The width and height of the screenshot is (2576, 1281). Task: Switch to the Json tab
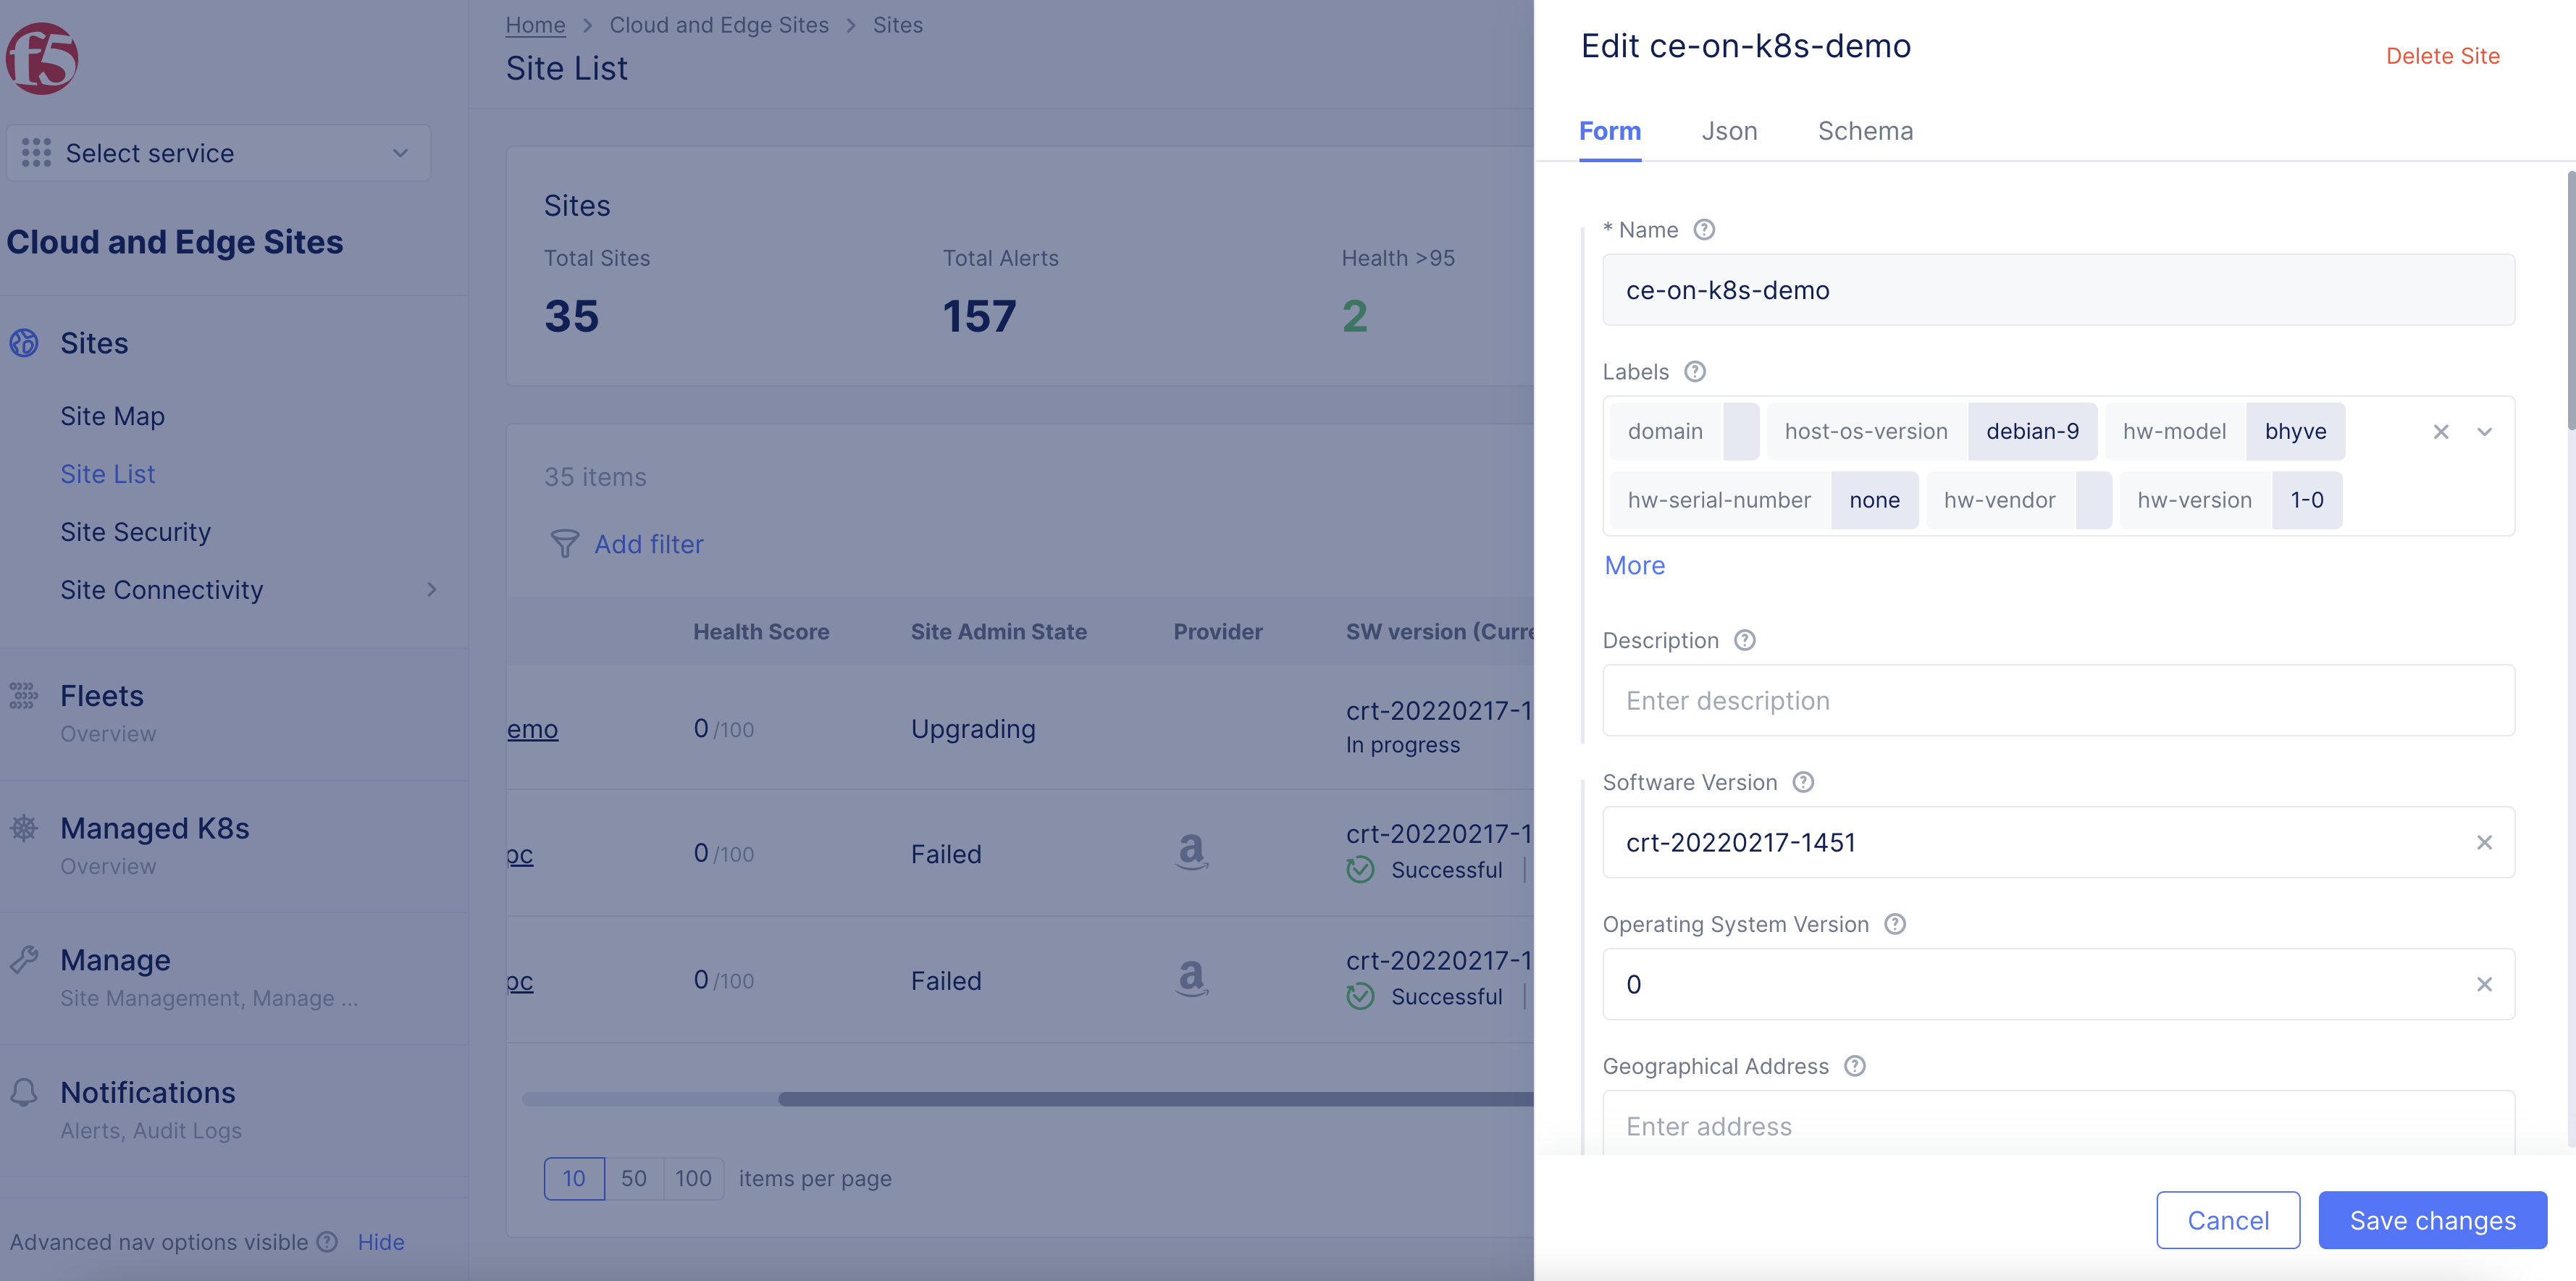pyautogui.click(x=1729, y=131)
